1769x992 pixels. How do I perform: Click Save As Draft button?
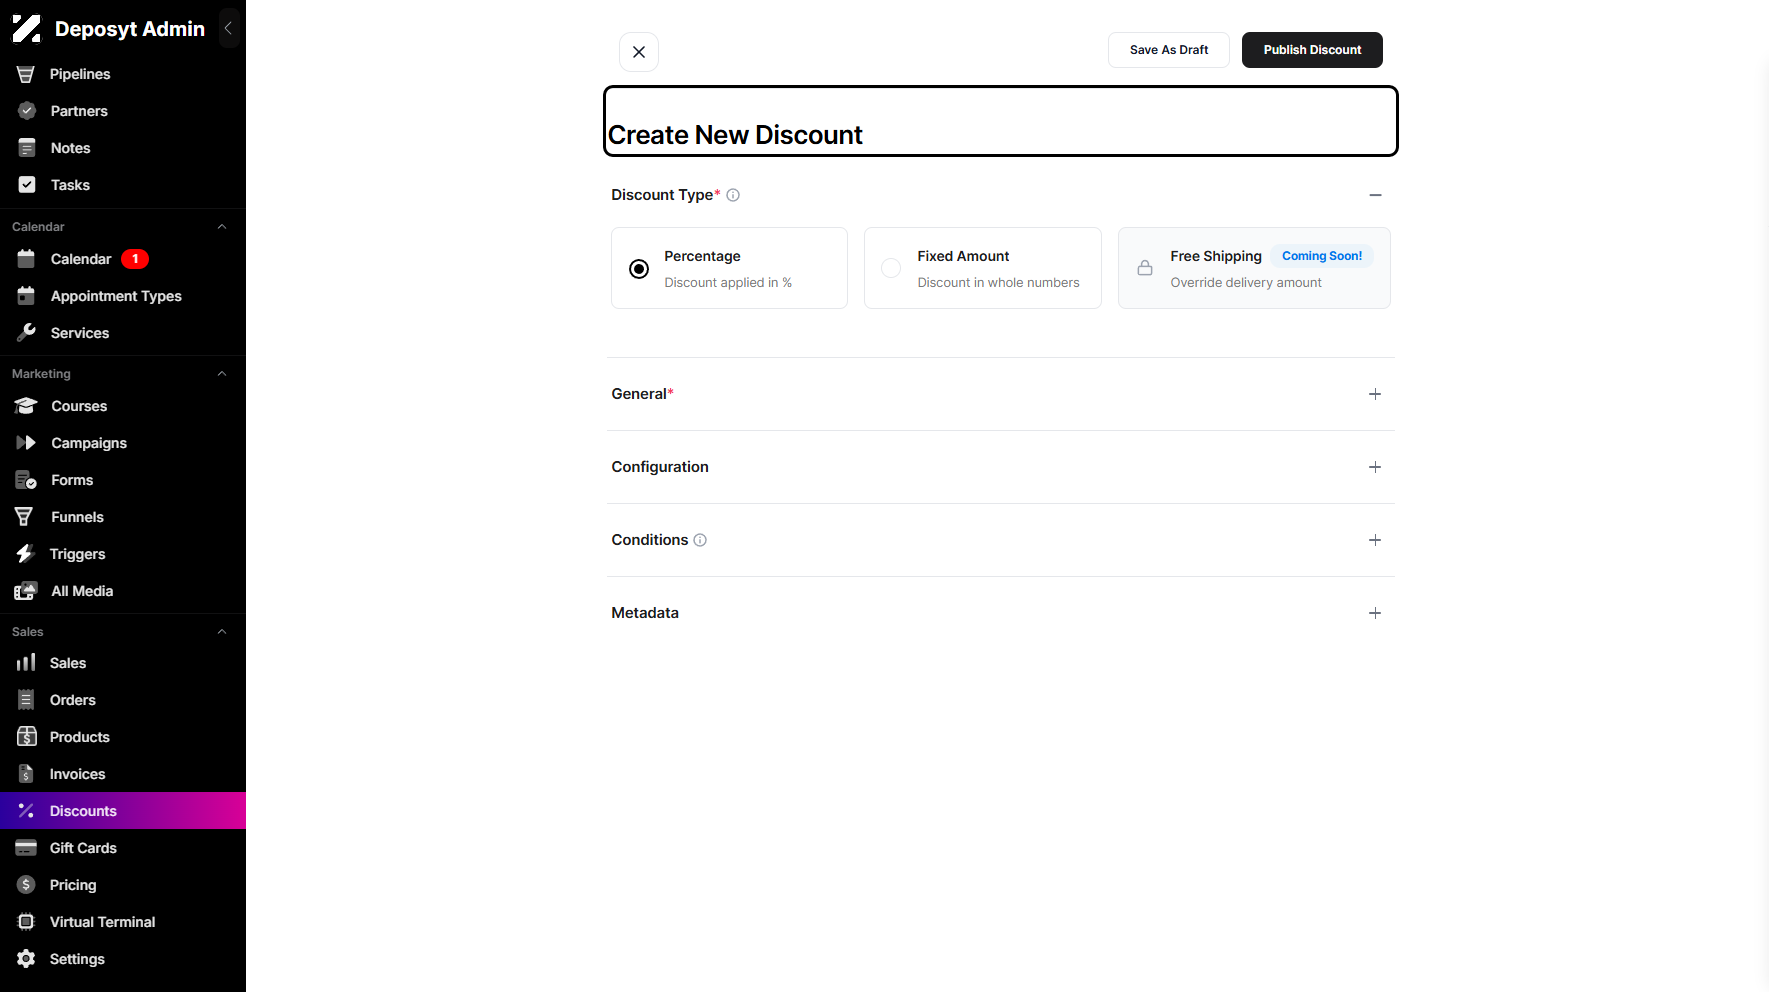[x=1169, y=50]
